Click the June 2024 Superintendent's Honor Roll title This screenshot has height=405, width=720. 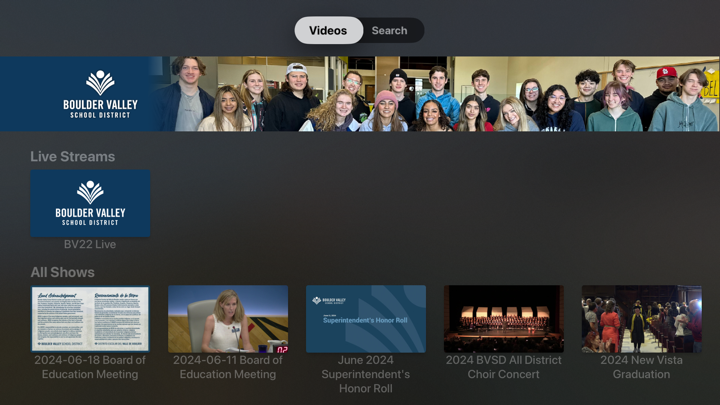366,374
